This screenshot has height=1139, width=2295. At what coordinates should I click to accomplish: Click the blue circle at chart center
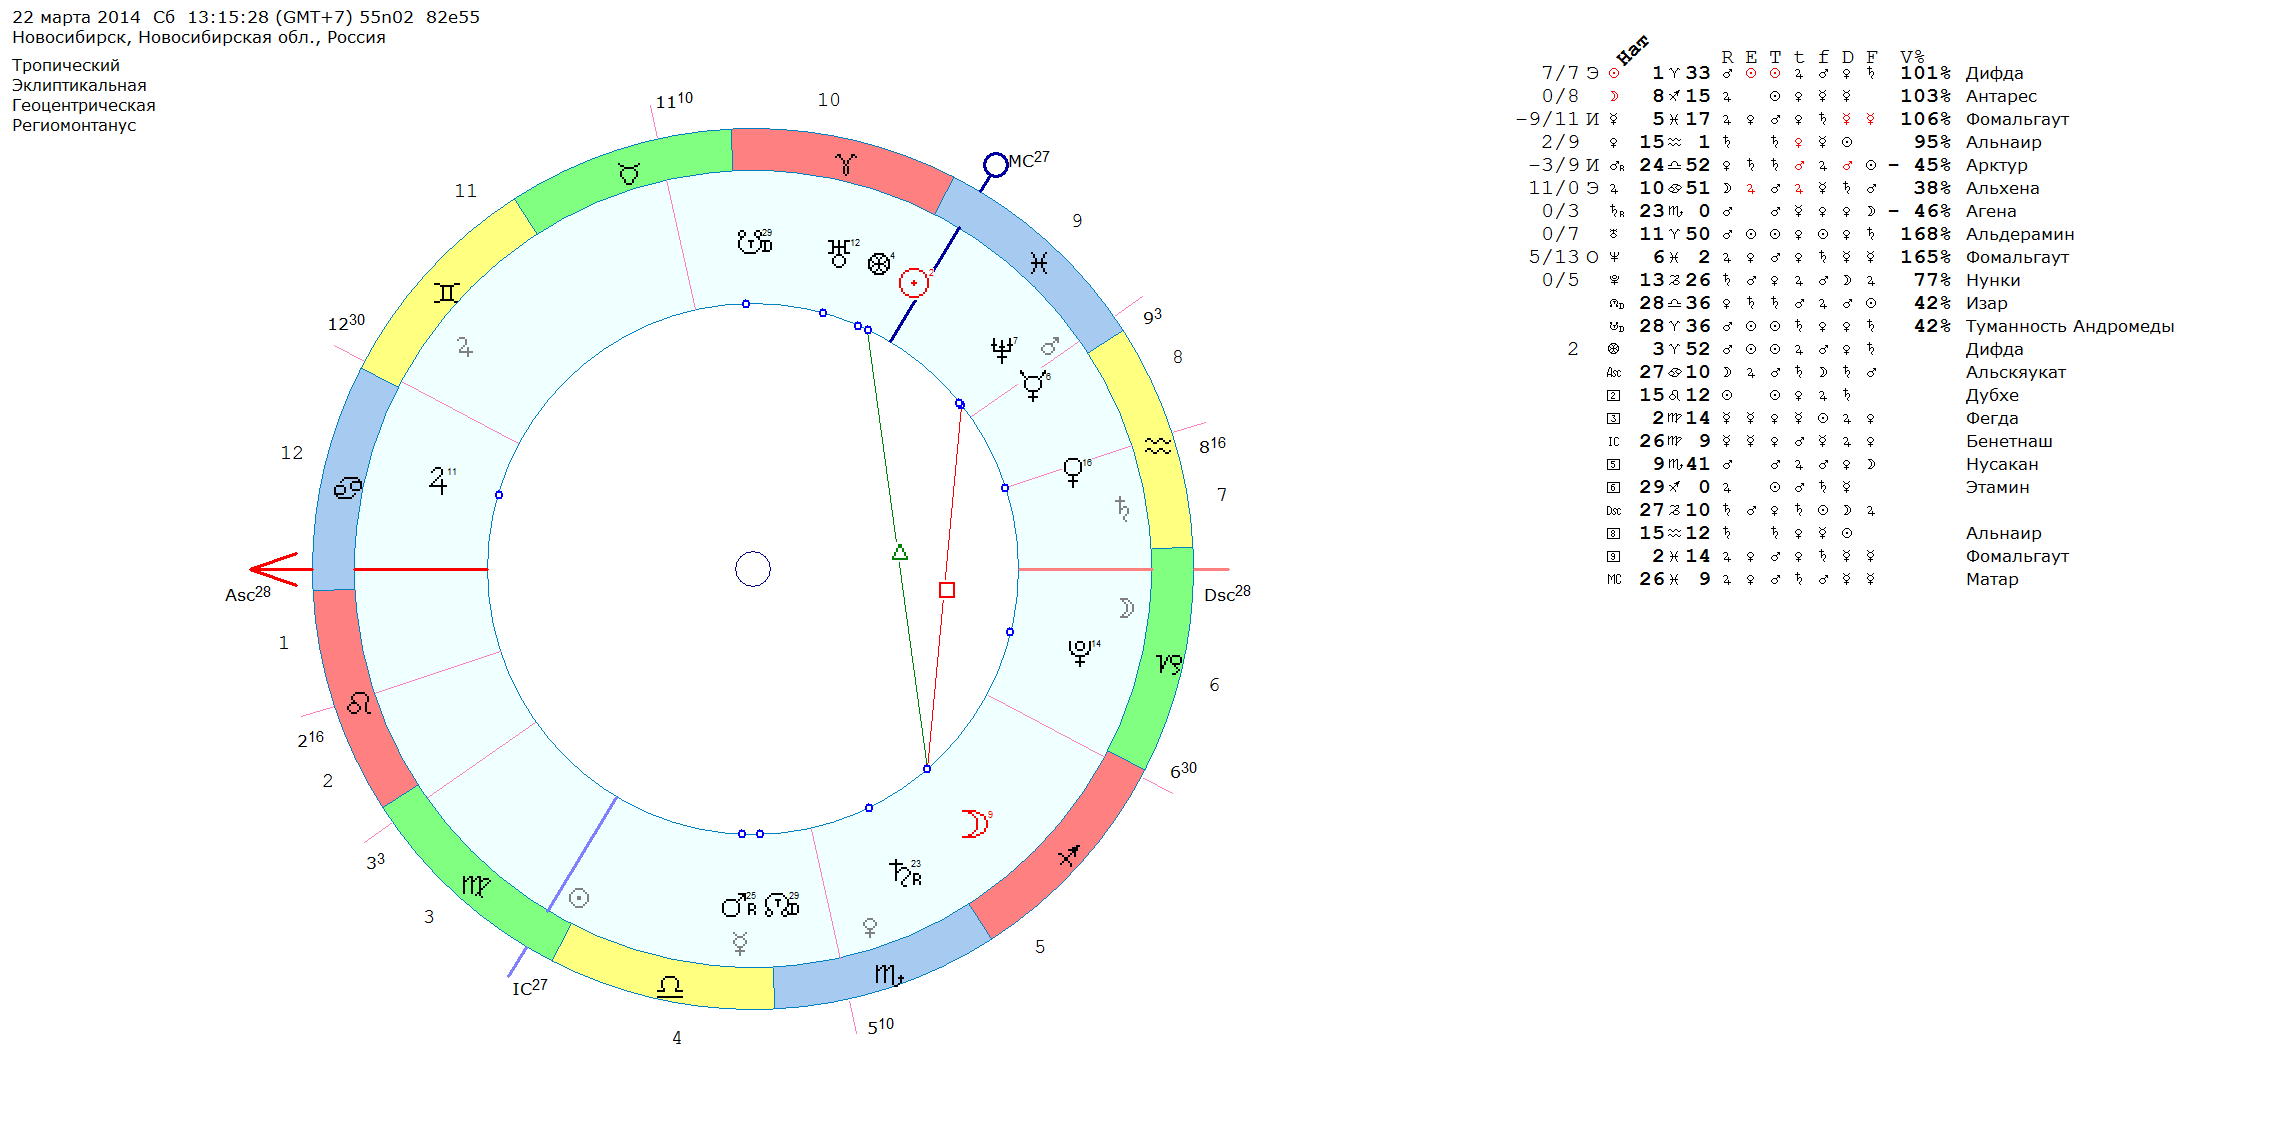tap(753, 569)
